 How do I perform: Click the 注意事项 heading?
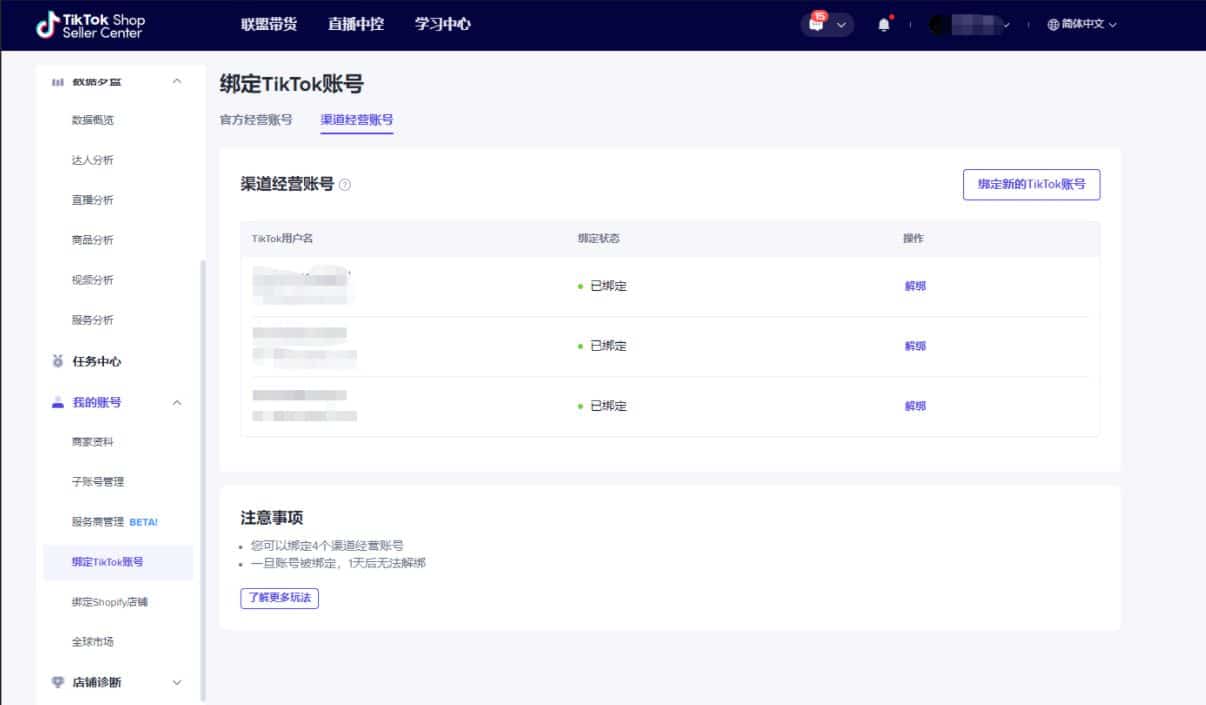(272, 518)
